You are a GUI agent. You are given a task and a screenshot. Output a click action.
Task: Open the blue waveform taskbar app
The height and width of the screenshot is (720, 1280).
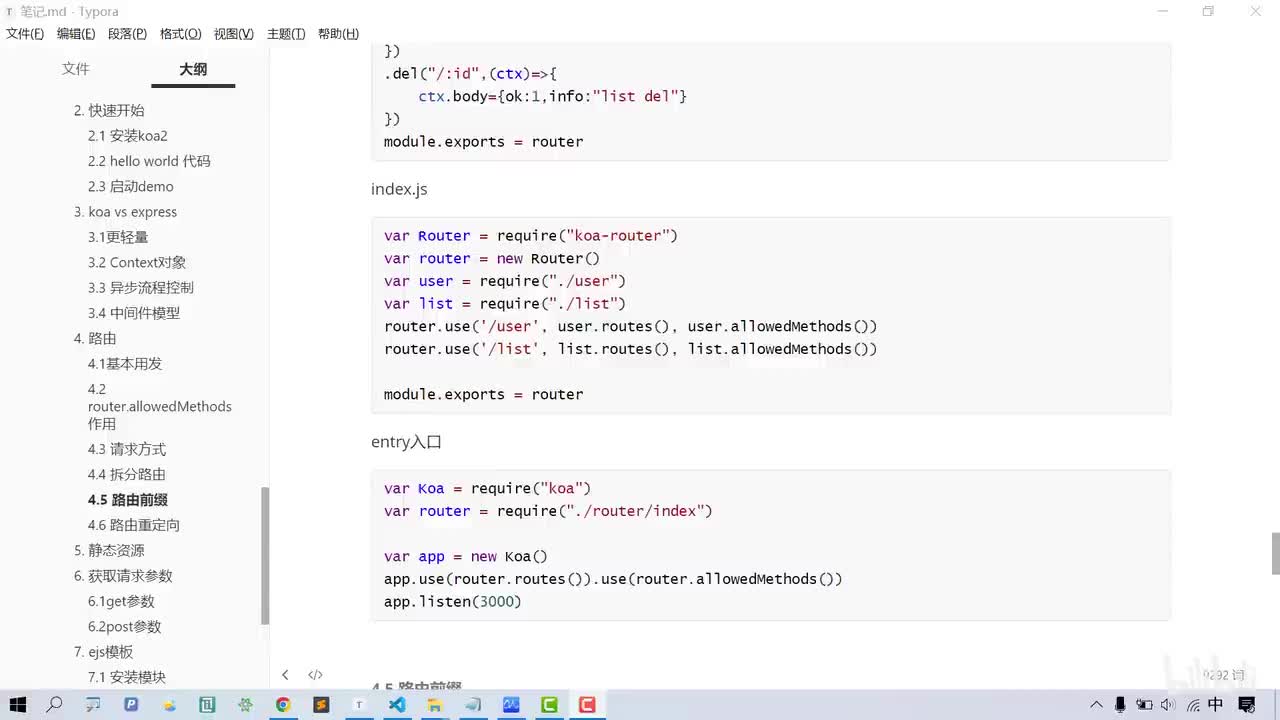511,705
